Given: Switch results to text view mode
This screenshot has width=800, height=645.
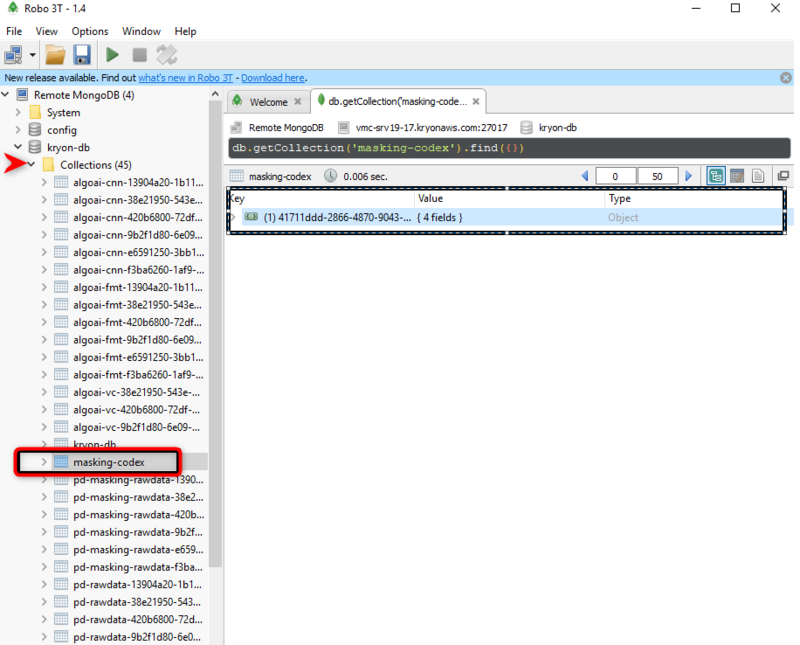Looking at the screenshot, I should click(x=758, y=176).
